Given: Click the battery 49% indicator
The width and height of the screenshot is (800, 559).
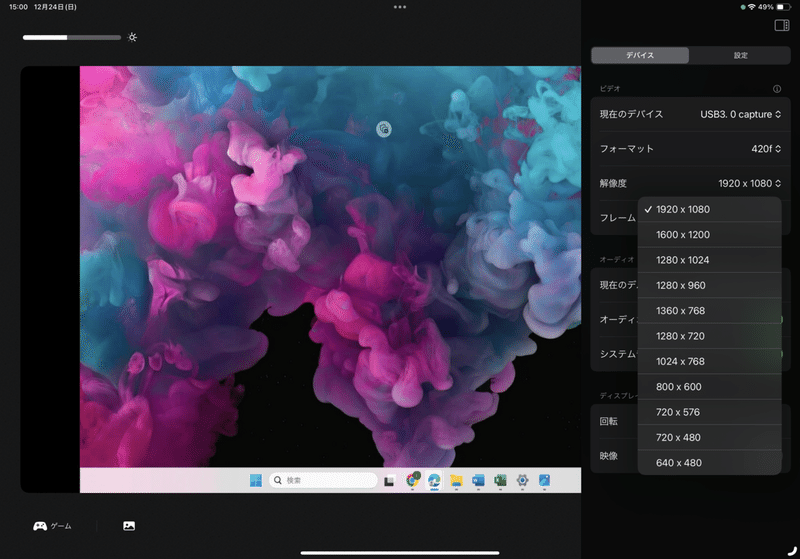Looking at the screenshot, I should pyautogui.click(x=774, y=7).
